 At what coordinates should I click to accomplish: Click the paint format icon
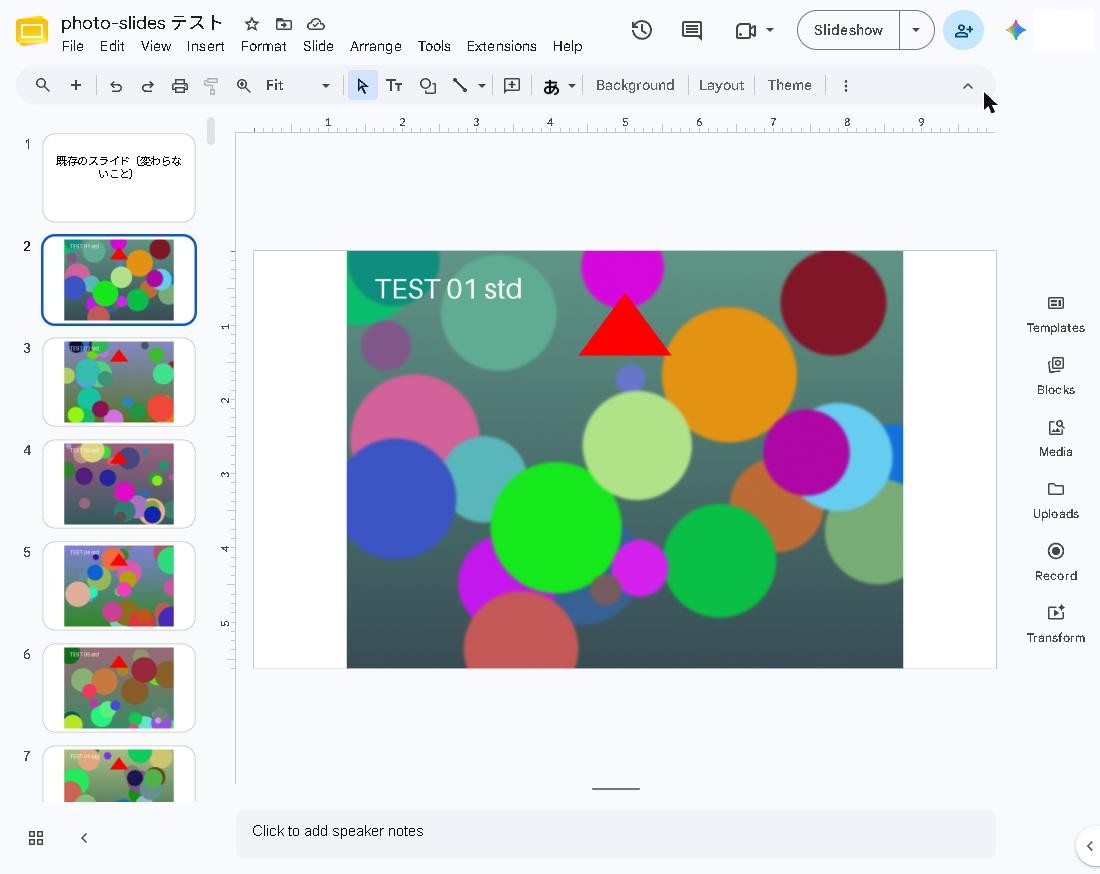click(x=211, y=86)
